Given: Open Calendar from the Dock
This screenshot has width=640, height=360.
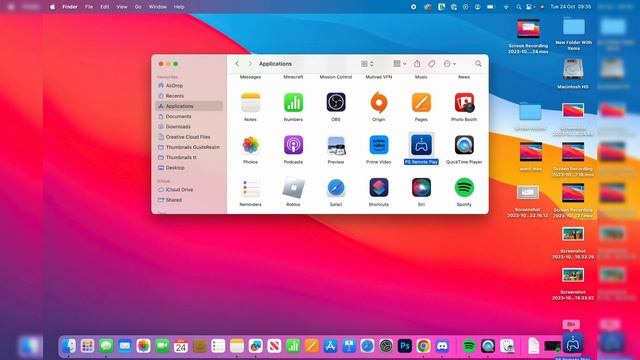Looking at the screenshot, I should [181, 346].
